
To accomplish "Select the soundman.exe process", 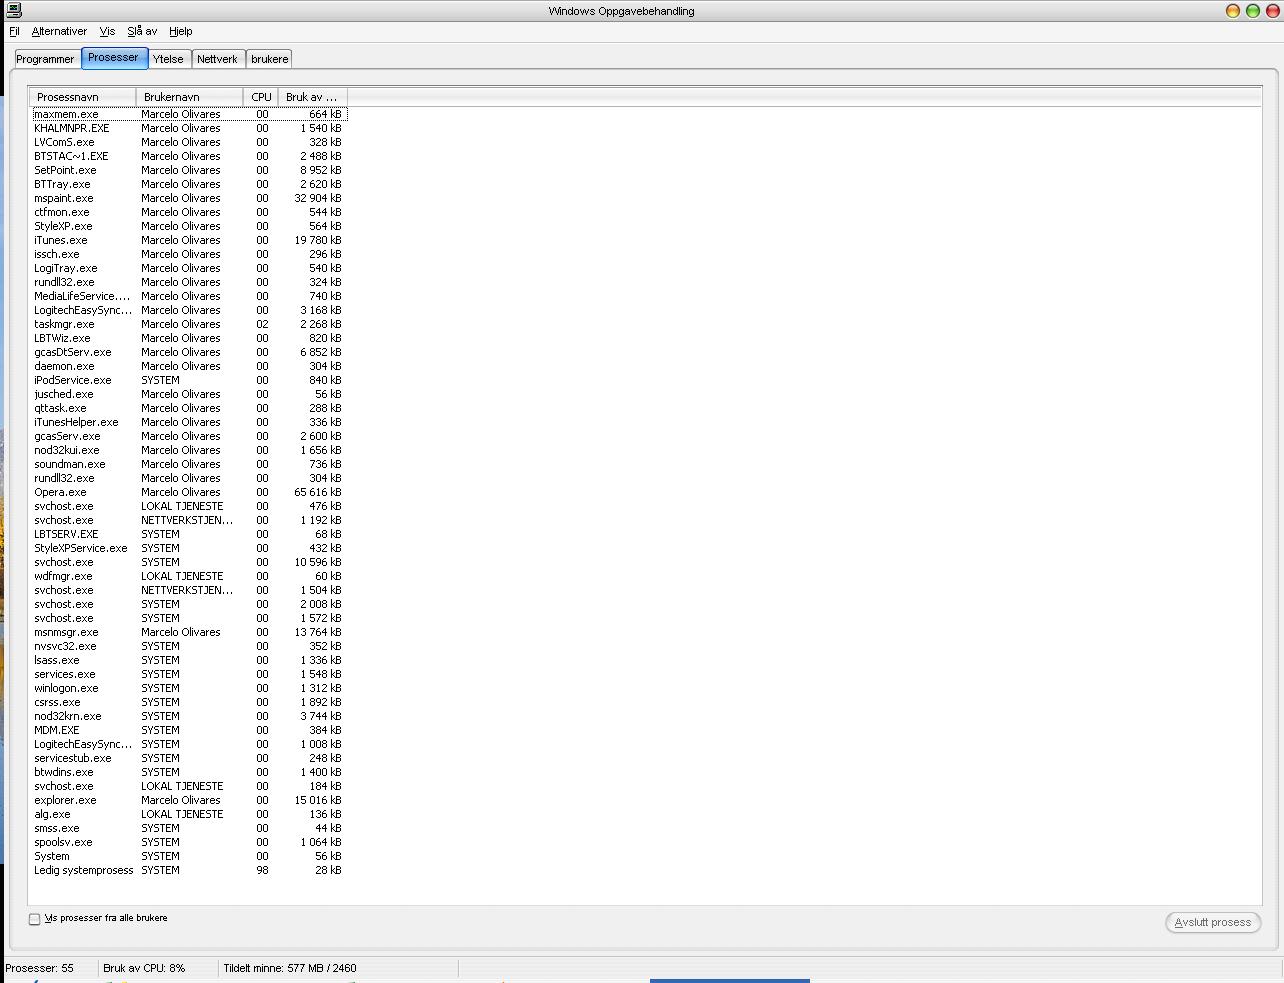I will pos(189,464).
